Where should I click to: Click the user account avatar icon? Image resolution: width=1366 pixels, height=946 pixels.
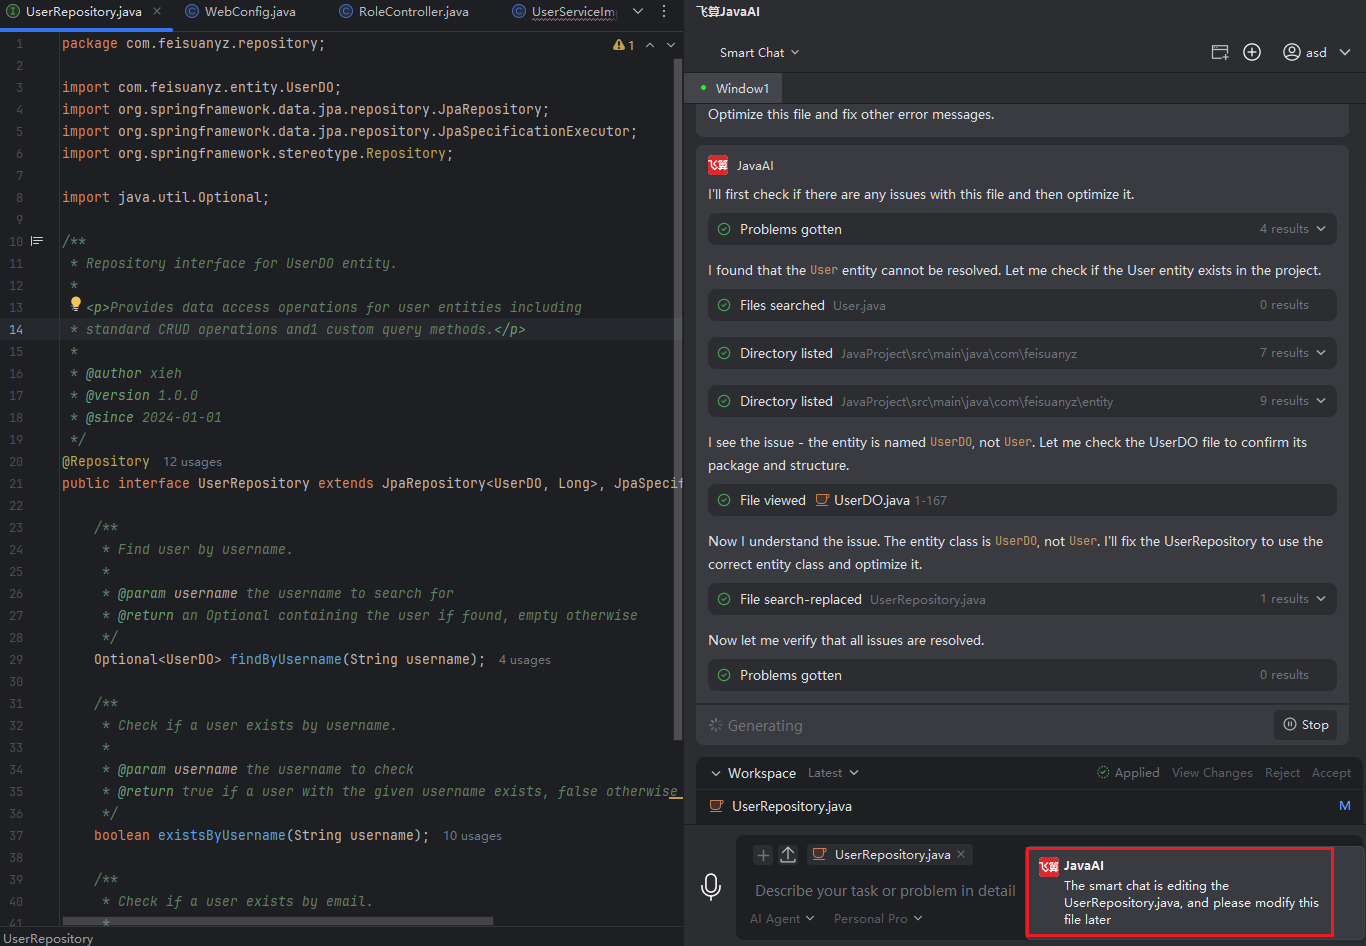tap(1292, 52)
